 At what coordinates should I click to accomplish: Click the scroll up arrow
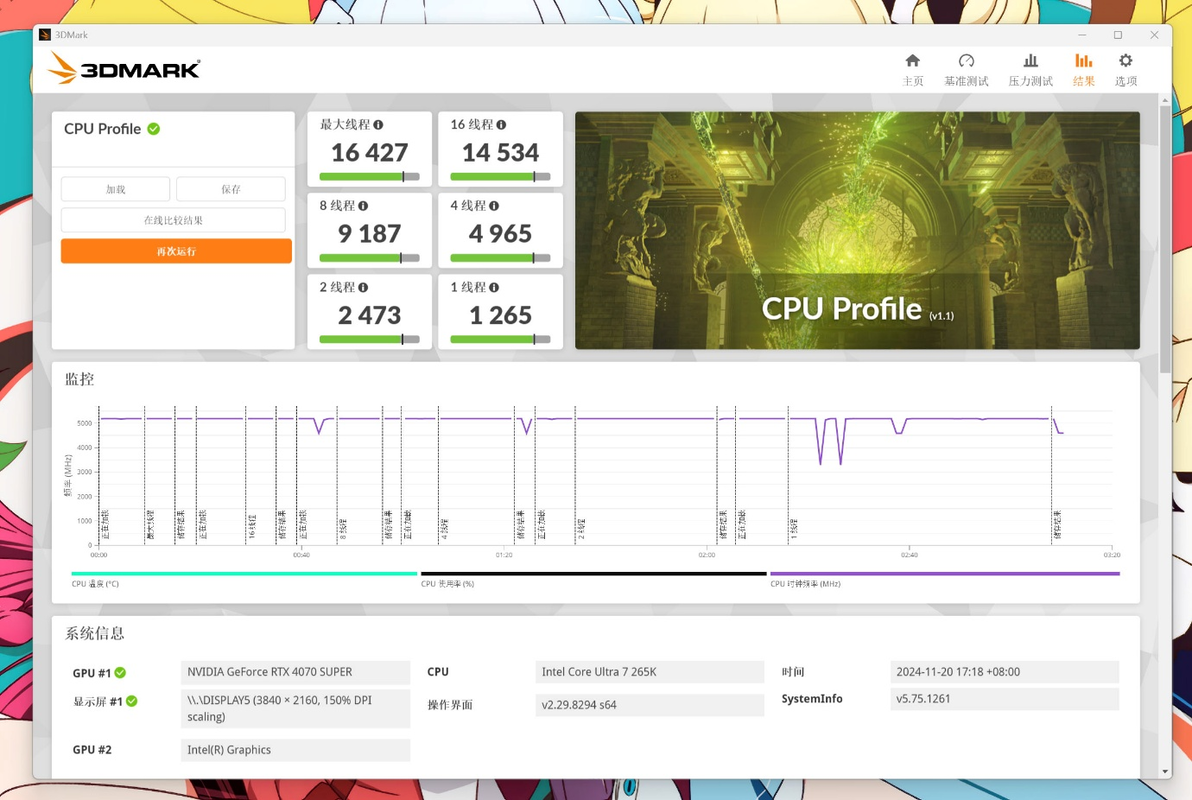tap(1165, 100)
